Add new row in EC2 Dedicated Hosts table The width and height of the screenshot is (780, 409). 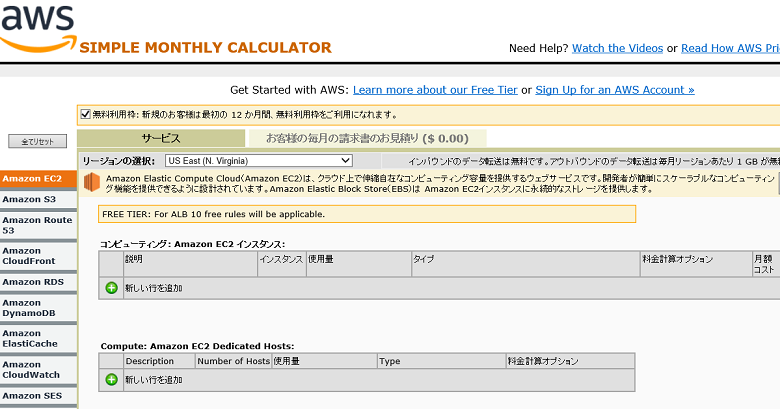click(111, 380)
